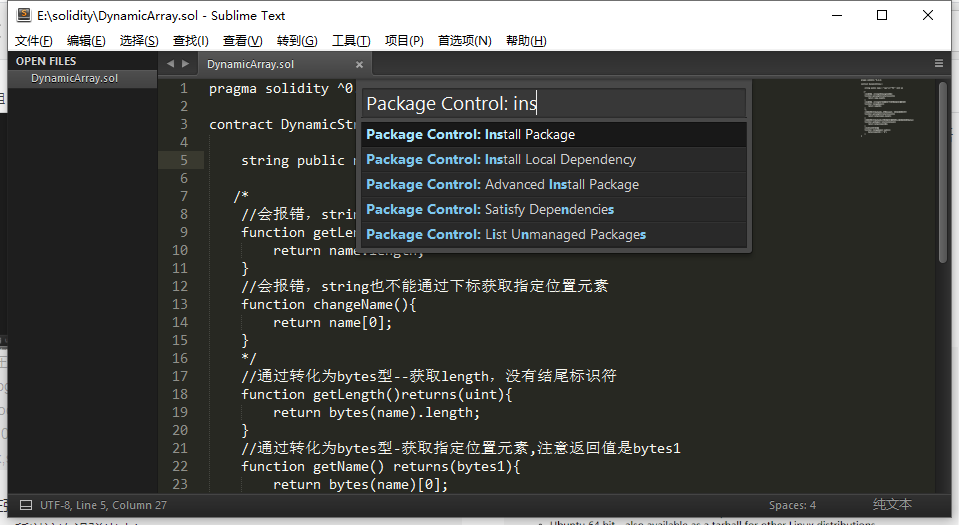
Task: Open the 文件(F) menu
Action: pos(34,40)
